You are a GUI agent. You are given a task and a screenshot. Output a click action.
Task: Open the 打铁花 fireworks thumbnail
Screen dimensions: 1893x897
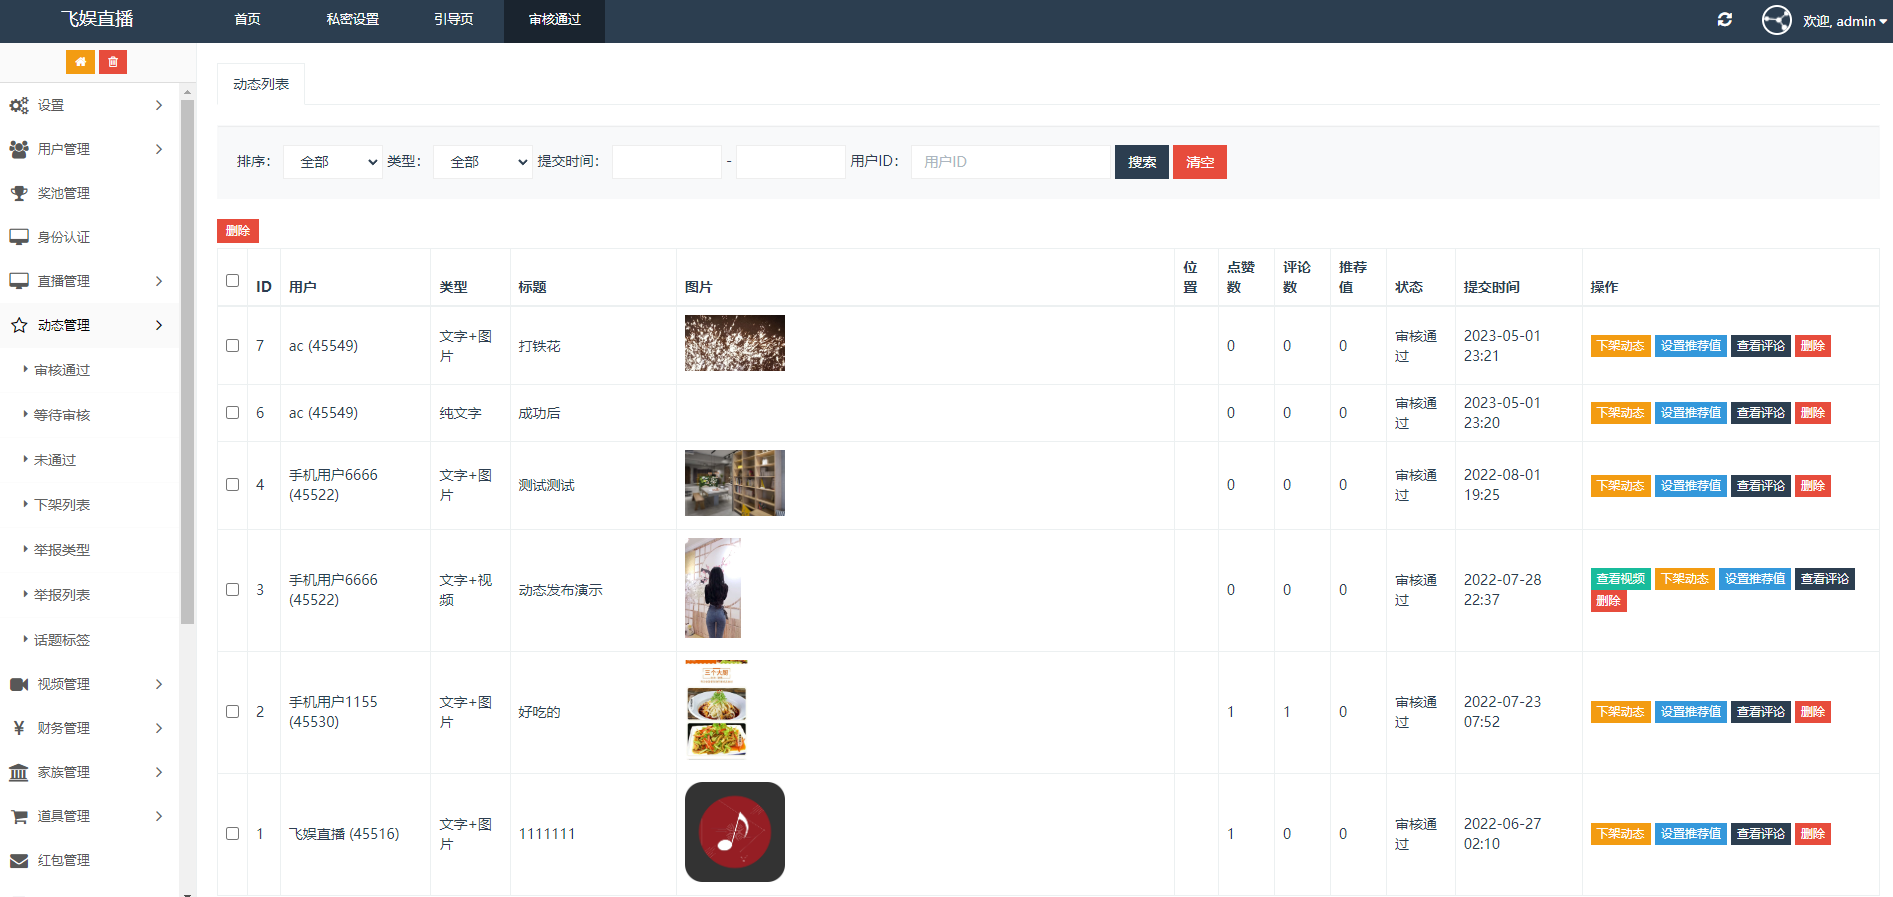[x=735, y=343]
